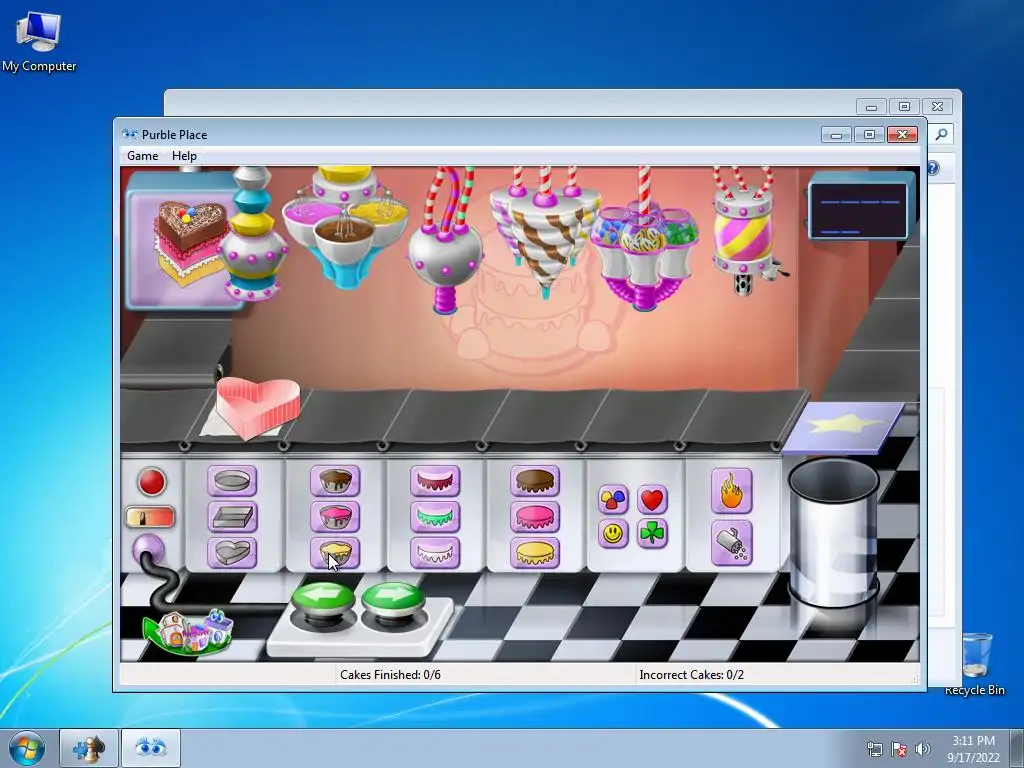Open My Computer desktop icon

(x=39, y=41)
